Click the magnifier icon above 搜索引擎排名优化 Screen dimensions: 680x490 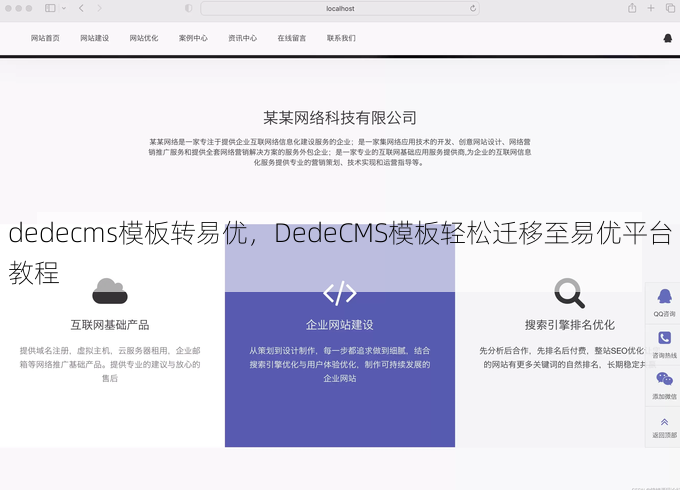[x=569, y=293]
